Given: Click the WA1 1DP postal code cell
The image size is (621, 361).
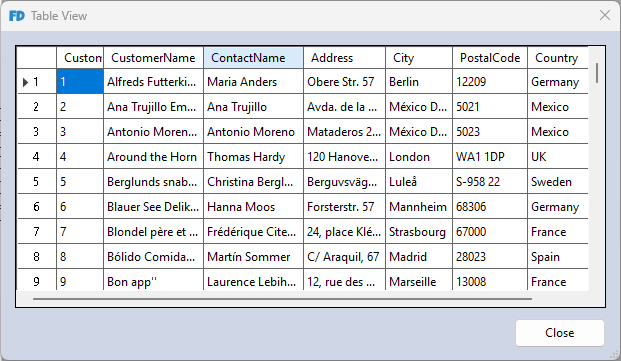Looking at the screenshot, I should point(490,157).
